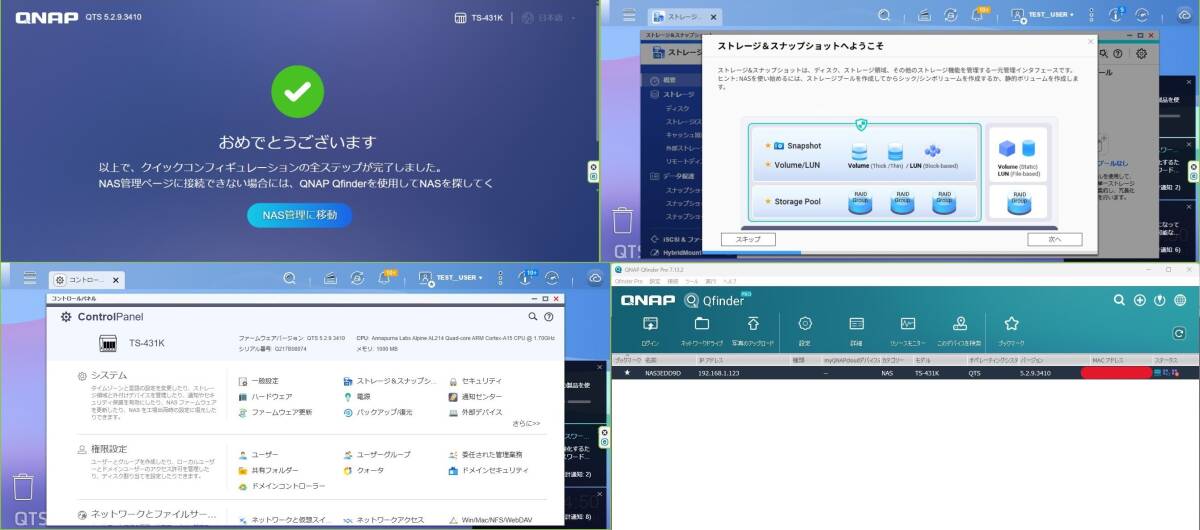Click the NAS管理に移動 button
The height and width of the screenshot is (530, 1200).
click(300, 215)
